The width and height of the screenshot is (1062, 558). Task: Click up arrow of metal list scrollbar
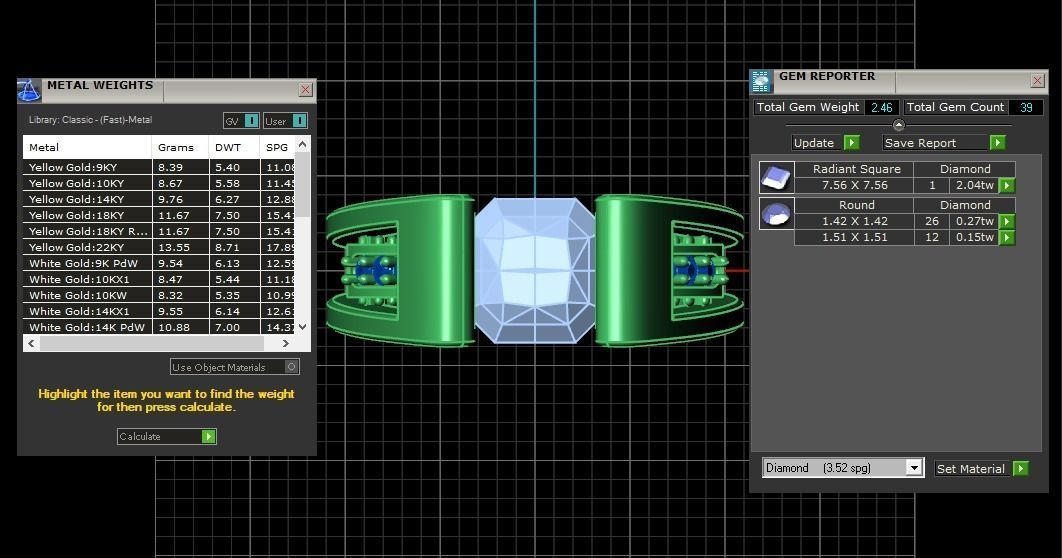[x=303, y=144]
